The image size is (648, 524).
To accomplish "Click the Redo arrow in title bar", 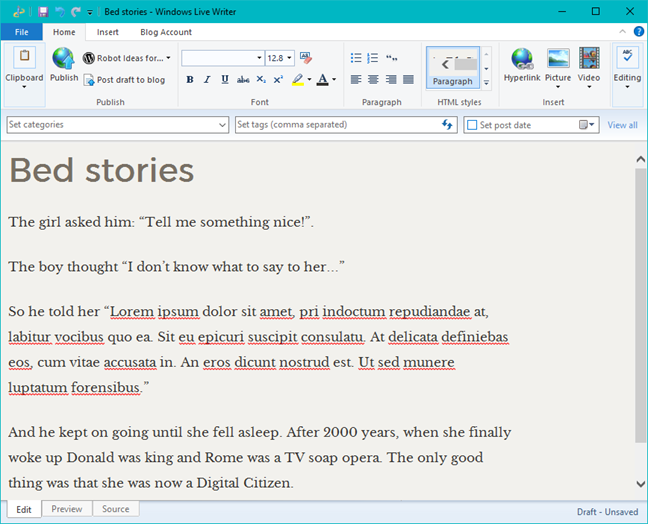I will [76, 12].
